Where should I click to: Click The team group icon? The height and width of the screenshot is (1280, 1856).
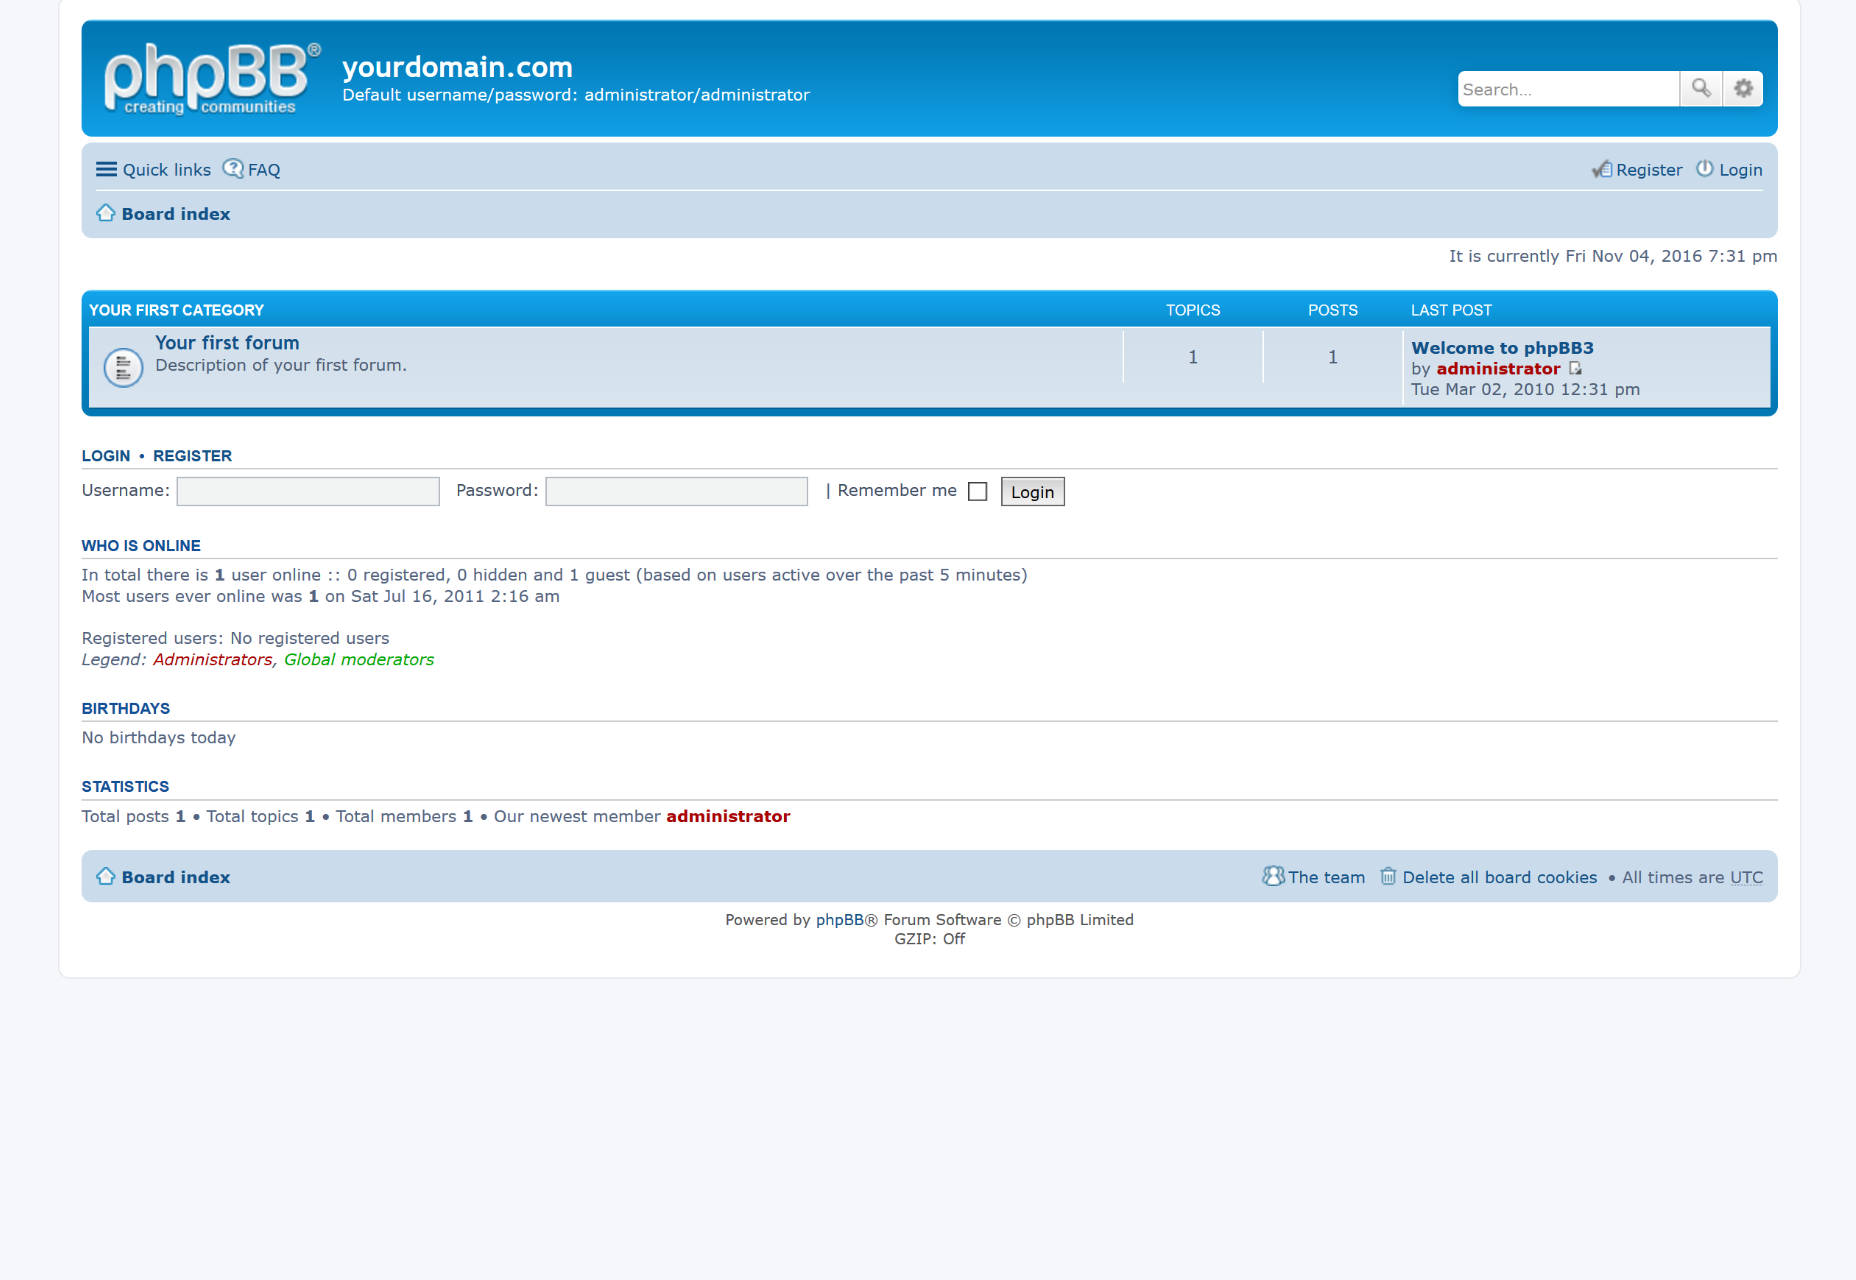tap(1273, 876)
